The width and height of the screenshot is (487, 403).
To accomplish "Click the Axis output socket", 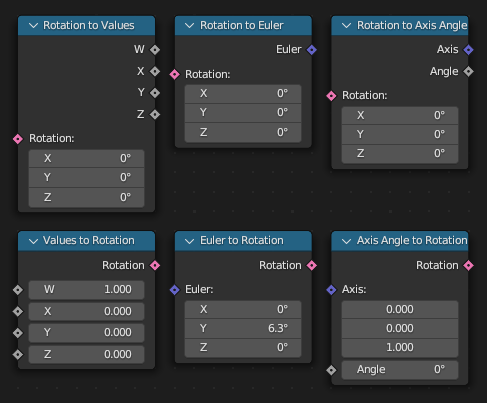I will tap(468, 50).
